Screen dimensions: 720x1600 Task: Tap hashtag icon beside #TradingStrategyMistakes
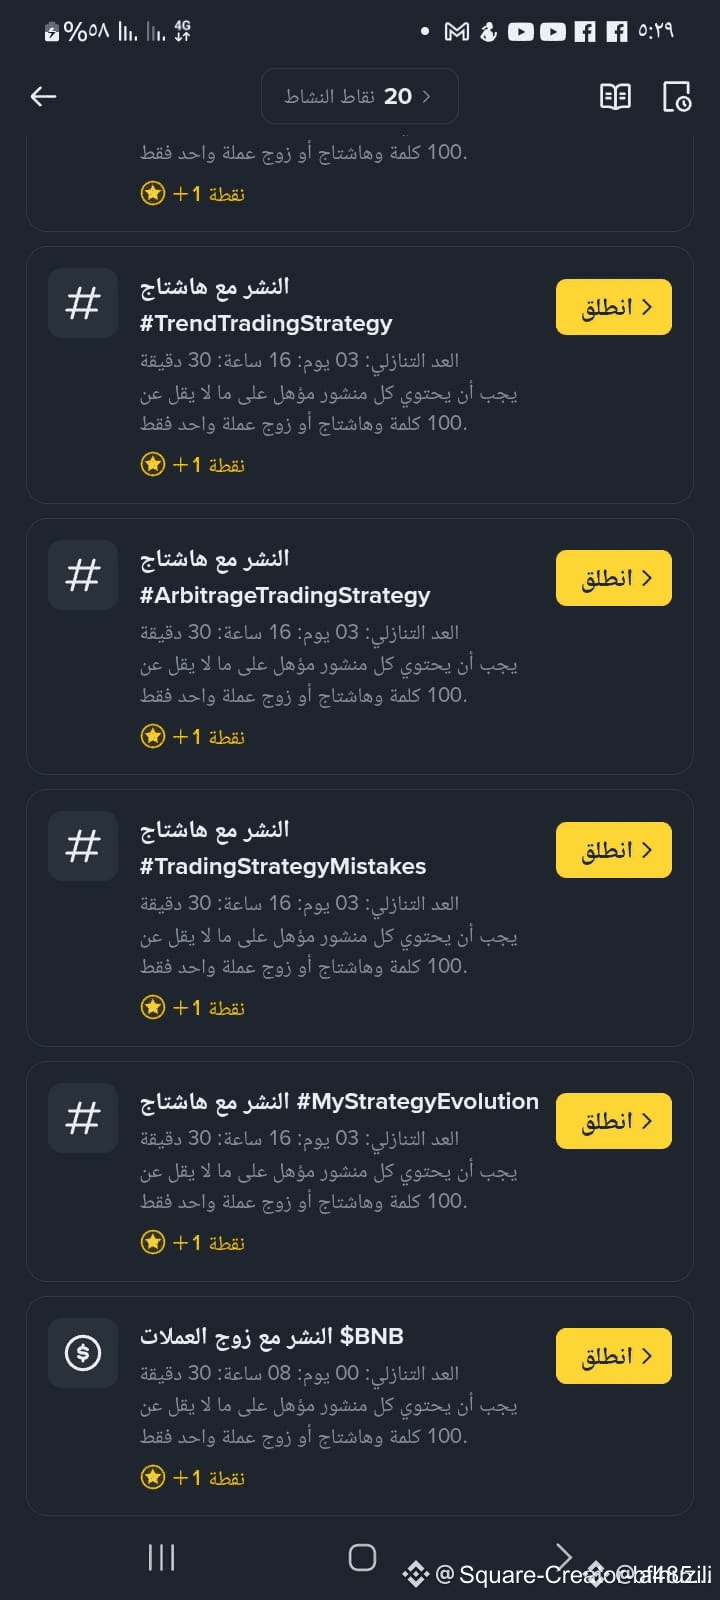pos(83,846)
